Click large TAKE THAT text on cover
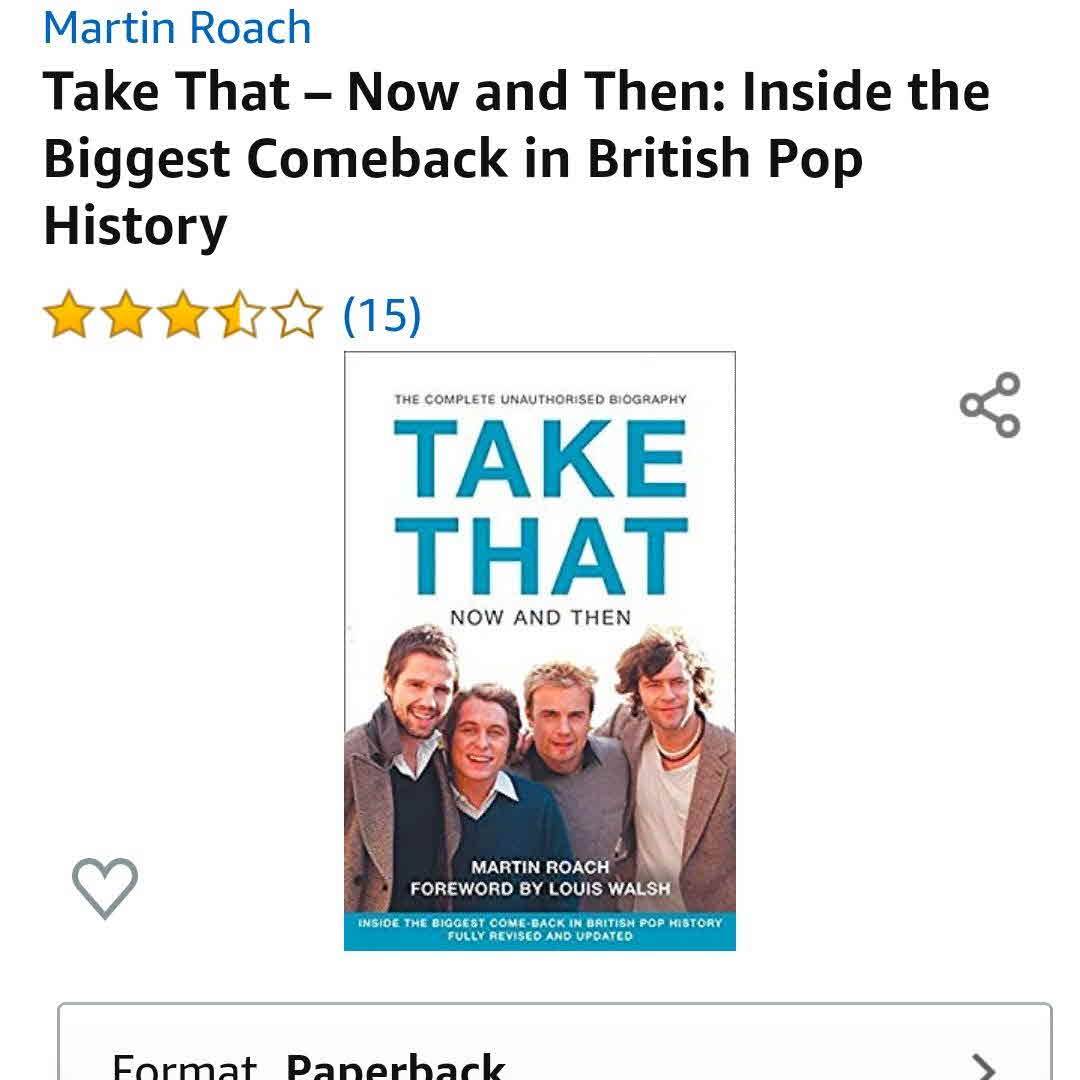Screen dimensions: 1080x1080 click(x=541, y=508)
